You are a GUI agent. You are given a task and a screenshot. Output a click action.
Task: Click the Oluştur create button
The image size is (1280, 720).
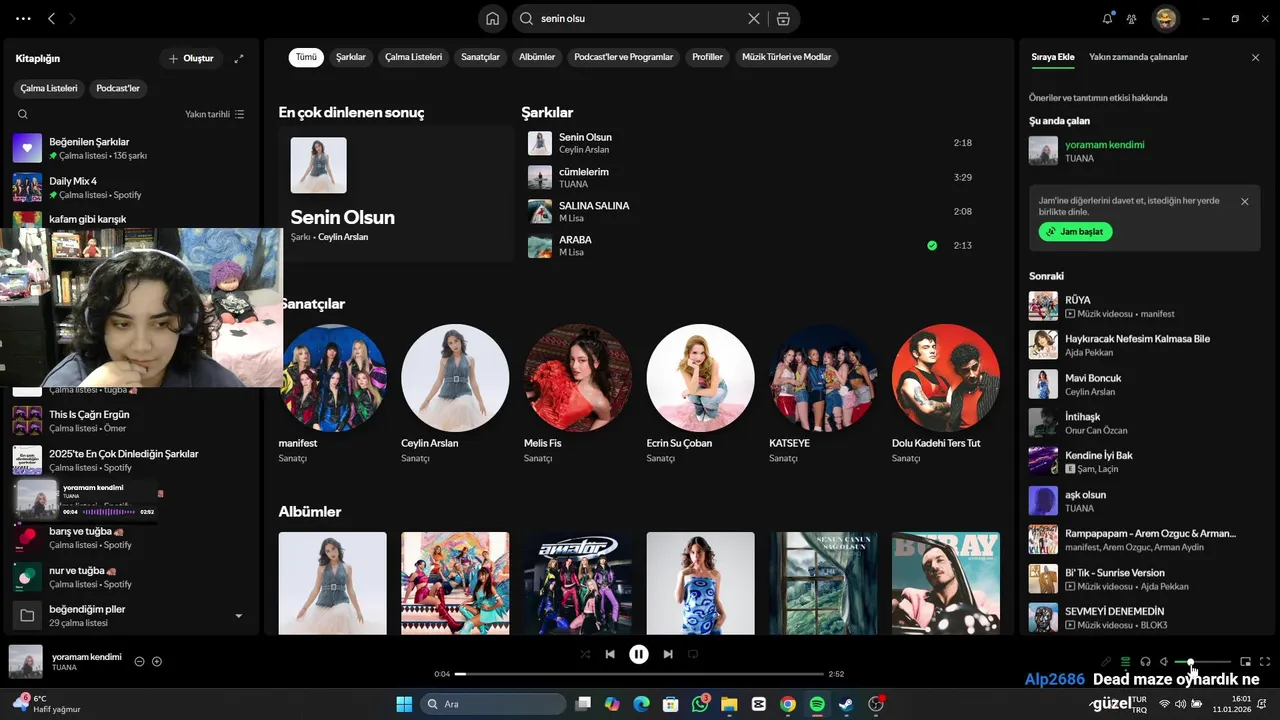click(x=190, y=59)
